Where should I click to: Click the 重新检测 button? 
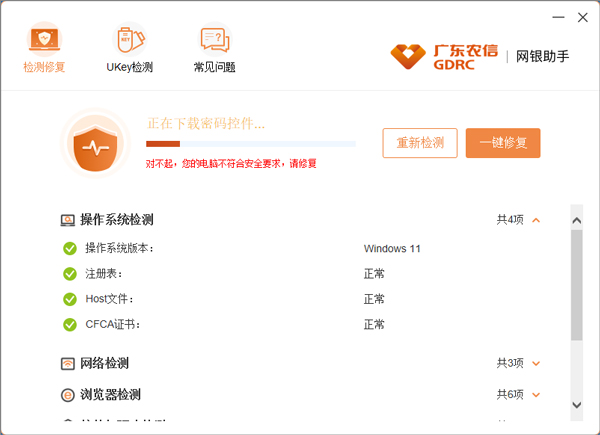[420, 143]
